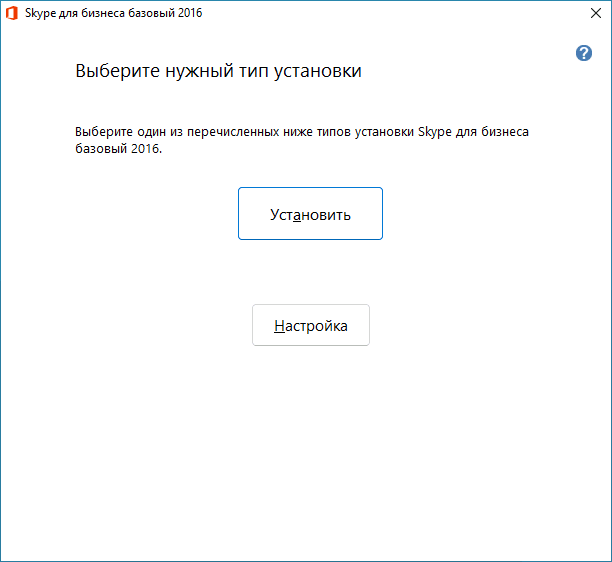Close the Skype для бизнеса installer window
Image resolution: width=612 pixels, height=562 pixels.
(x=596, y=13)
